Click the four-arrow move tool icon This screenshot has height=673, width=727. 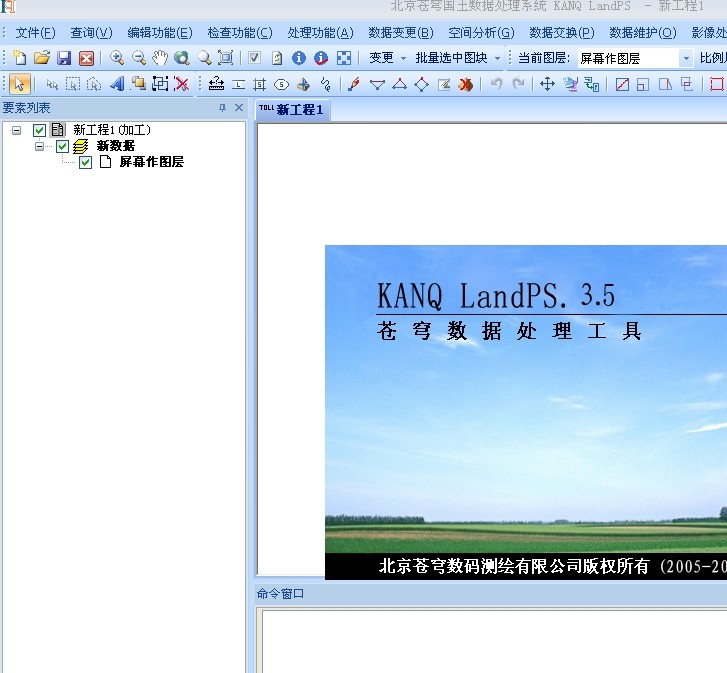pos(548,84)
